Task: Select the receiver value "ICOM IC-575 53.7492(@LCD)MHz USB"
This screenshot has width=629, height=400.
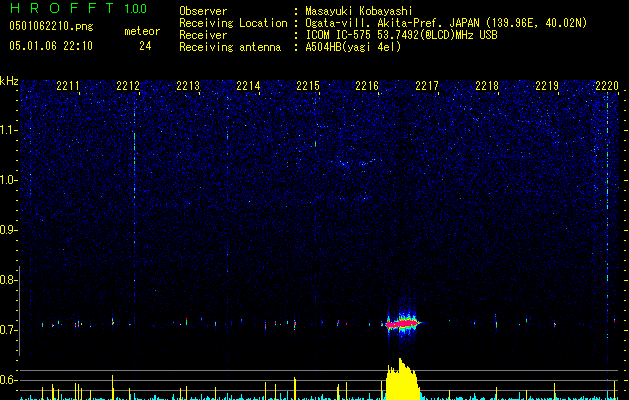Action: pos(401,35)
